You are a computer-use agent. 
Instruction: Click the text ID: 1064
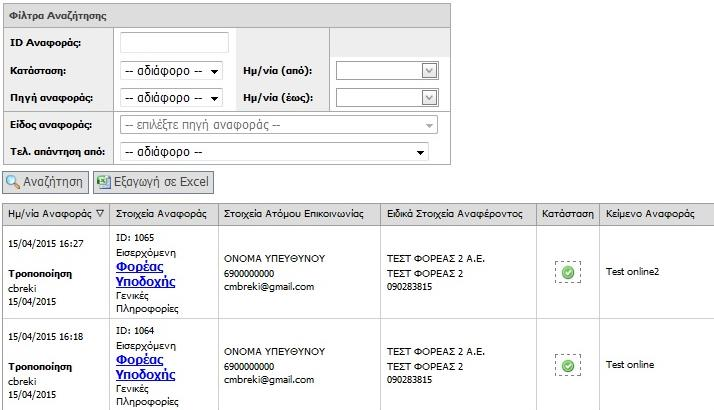(135, 331)
